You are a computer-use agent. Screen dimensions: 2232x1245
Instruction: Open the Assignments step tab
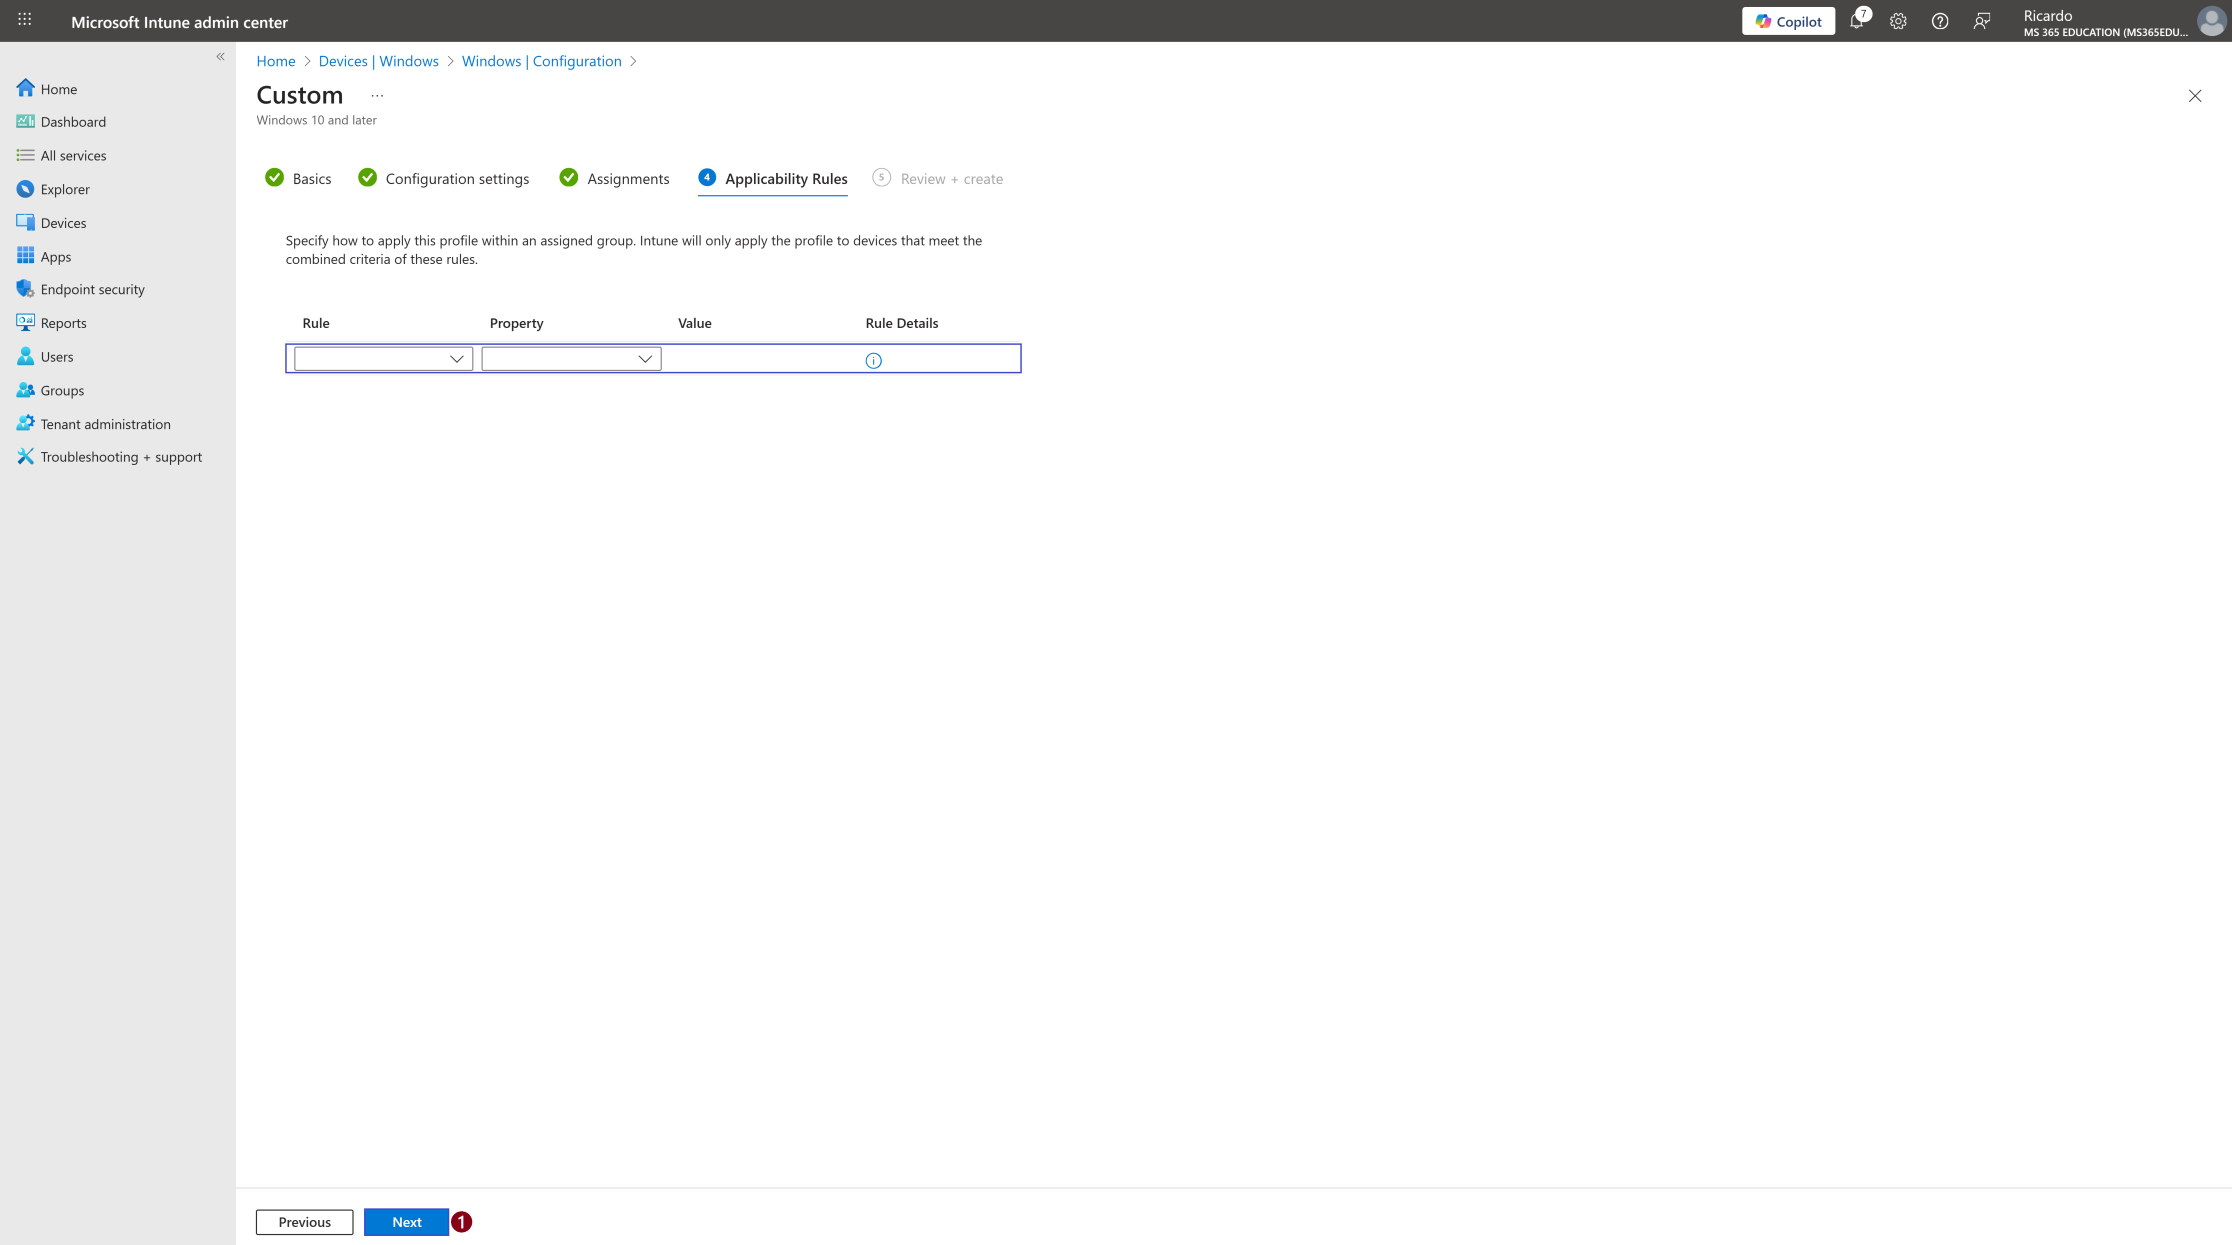(x=614, y=178)
